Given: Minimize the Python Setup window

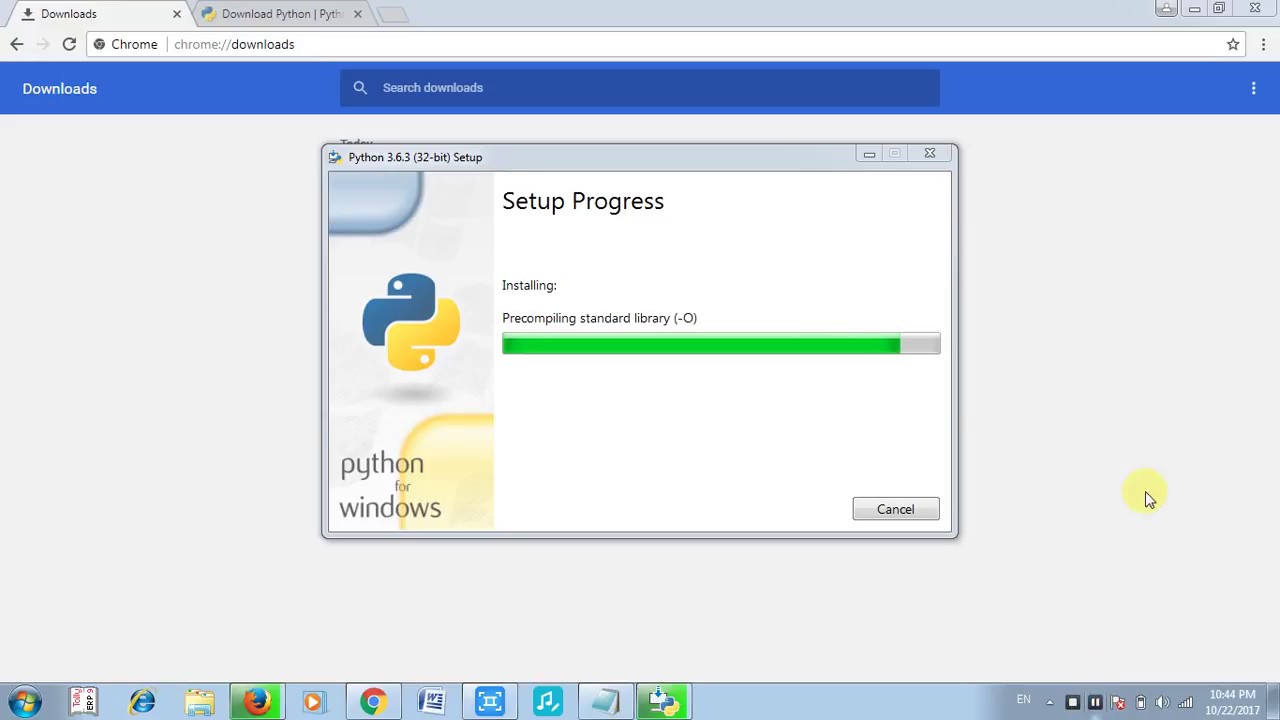Looking at the screenshot, I should tap(869, 154).
